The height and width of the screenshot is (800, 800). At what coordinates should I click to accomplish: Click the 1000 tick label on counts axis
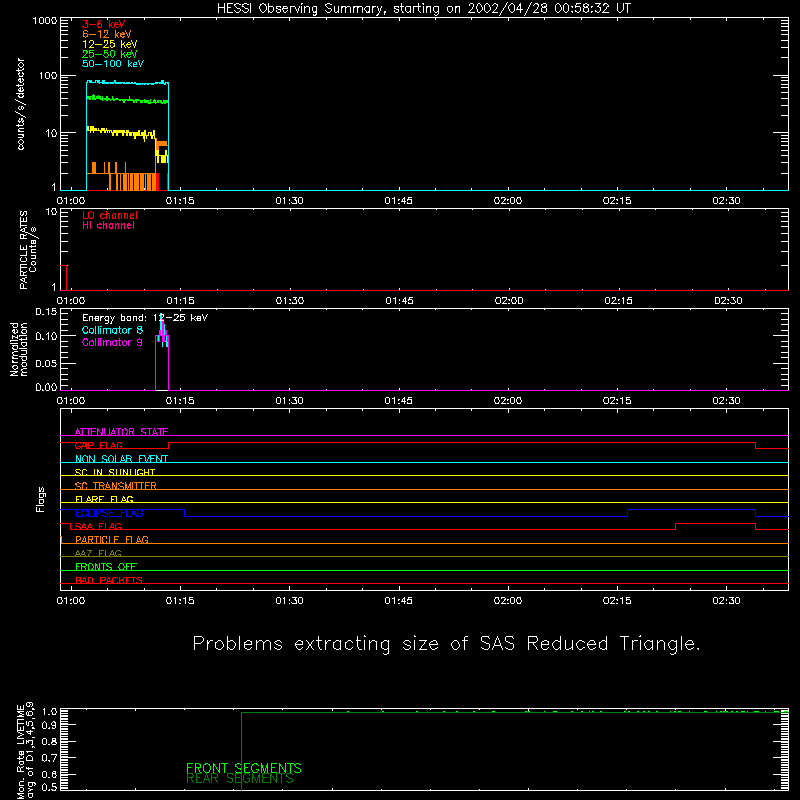click(45, 21)
